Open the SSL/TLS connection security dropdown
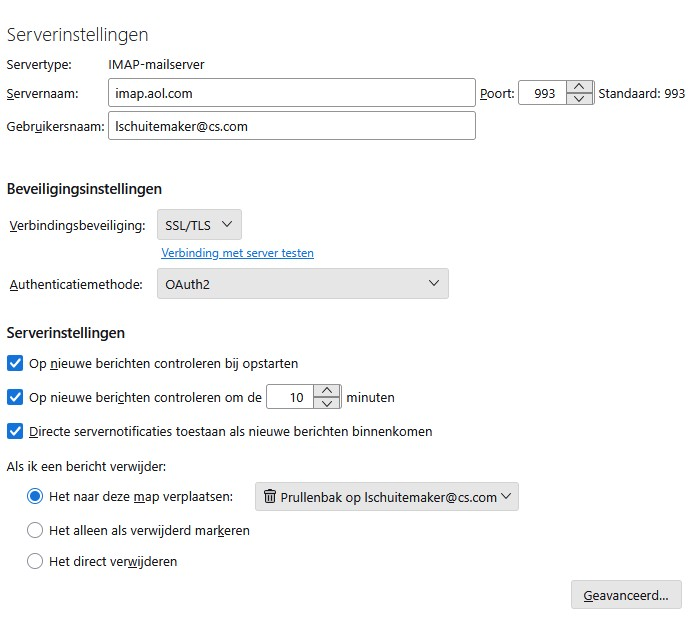This screenshot has height=630, width=690. click(199, 225)
